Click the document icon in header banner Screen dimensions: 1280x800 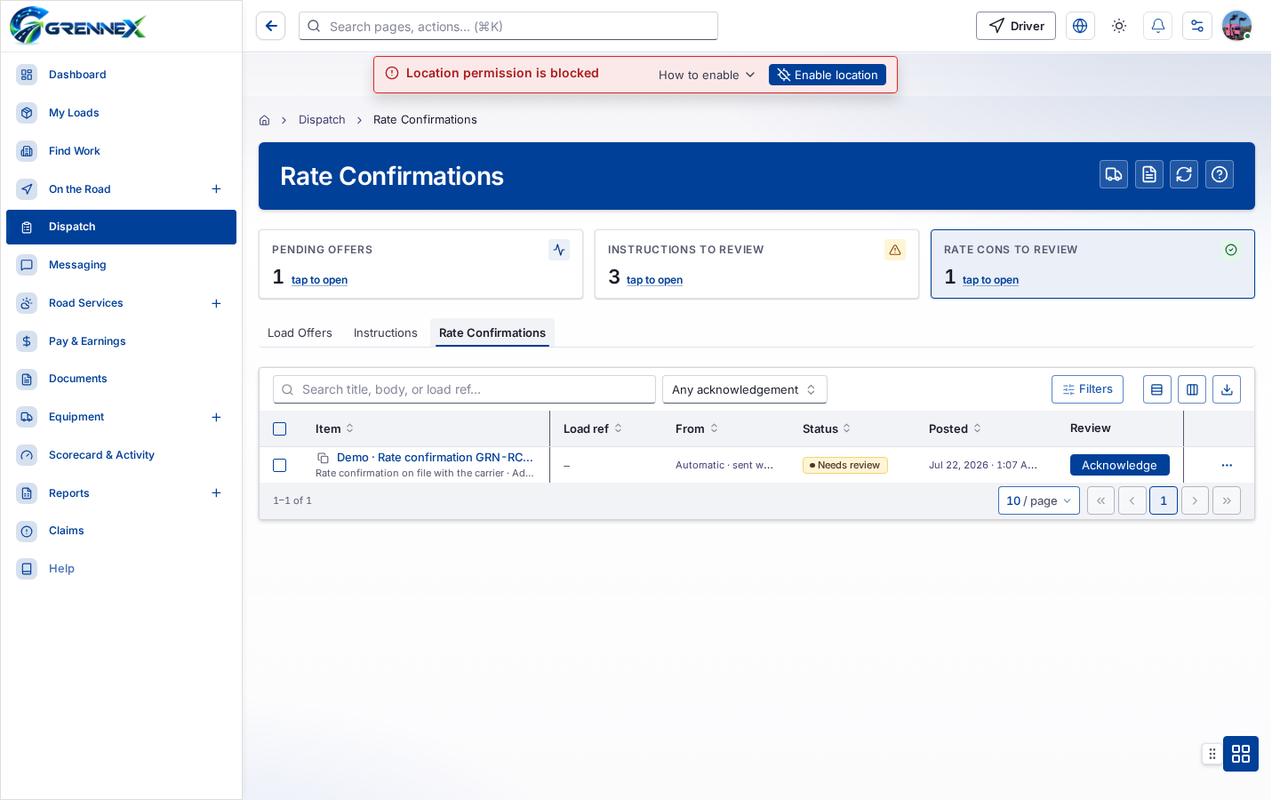(1149, 174)
